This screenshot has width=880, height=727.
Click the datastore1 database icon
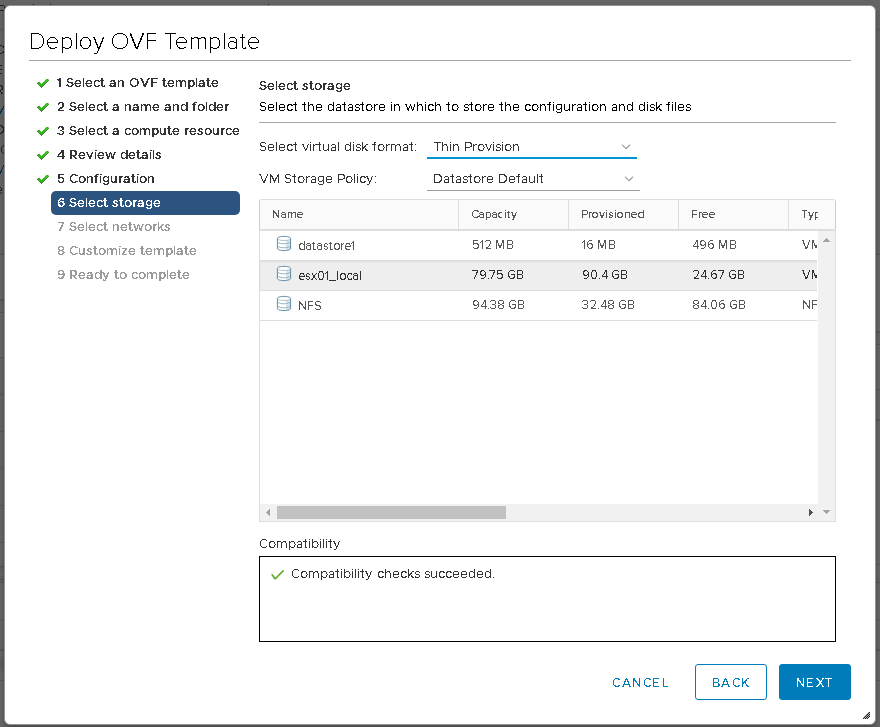283,244
